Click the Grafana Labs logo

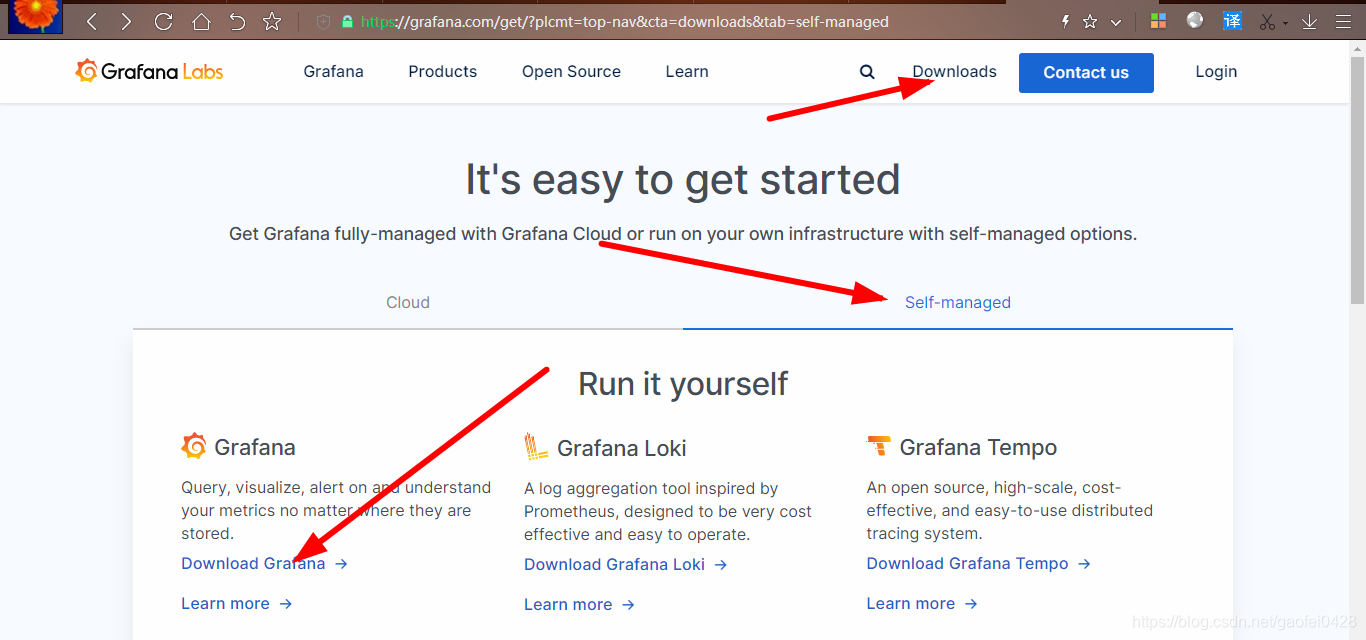pyautogui.click(x=150, y=71)
